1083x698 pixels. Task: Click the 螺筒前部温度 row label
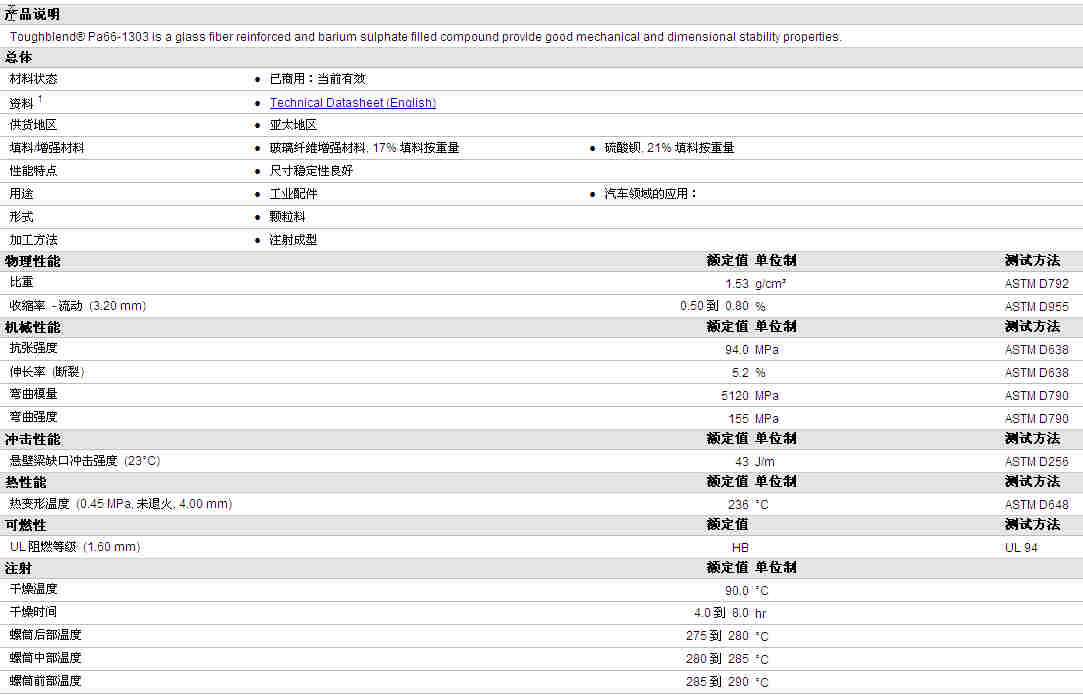tap(45, 681)
